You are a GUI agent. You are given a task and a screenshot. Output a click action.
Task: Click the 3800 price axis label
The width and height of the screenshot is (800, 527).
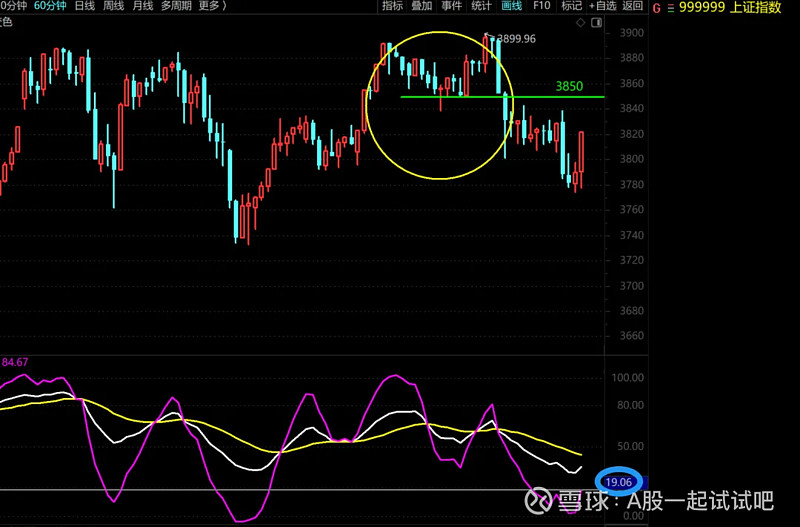tap(632, 159)
